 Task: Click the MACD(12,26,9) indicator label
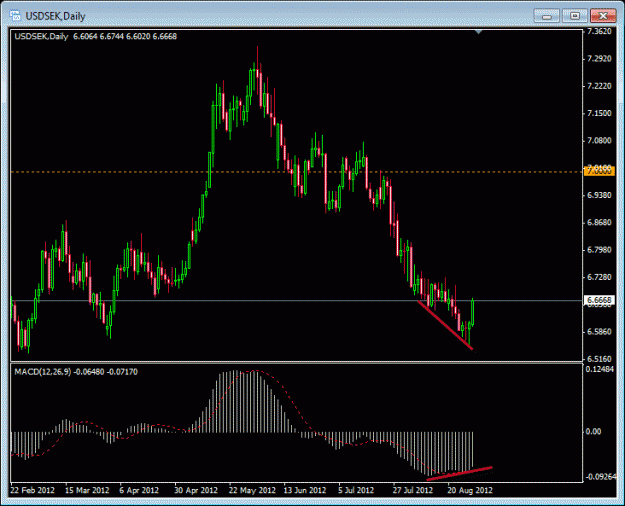tap(76, 372)
